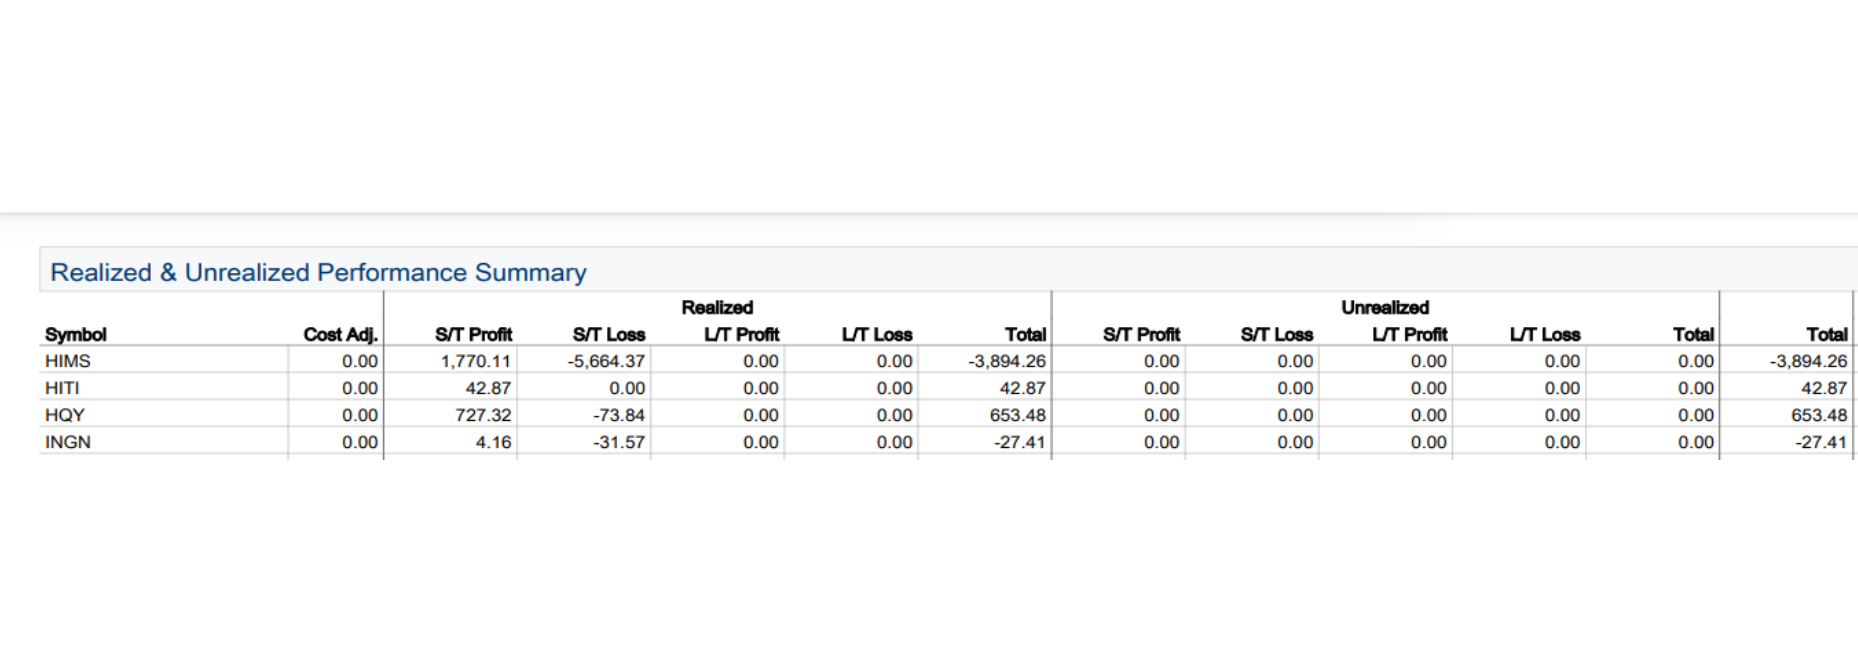The height and width of the screenshot is (671, 1858).
Task: Click HIMS overall total -3,894.26 at far right
Action: click(x=1808, y=361)
